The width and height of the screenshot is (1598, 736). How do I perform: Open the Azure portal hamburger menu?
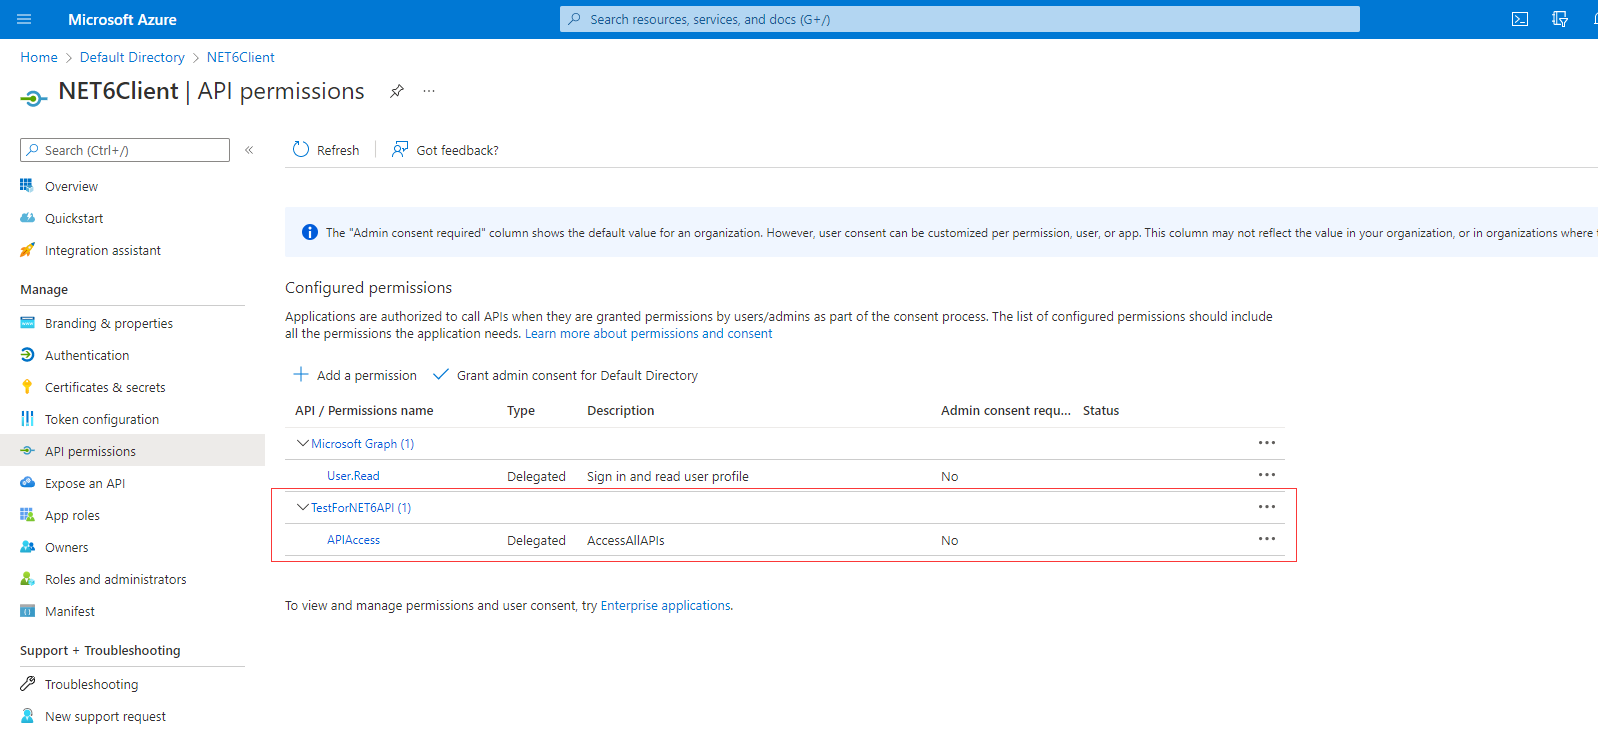(24, 19)
